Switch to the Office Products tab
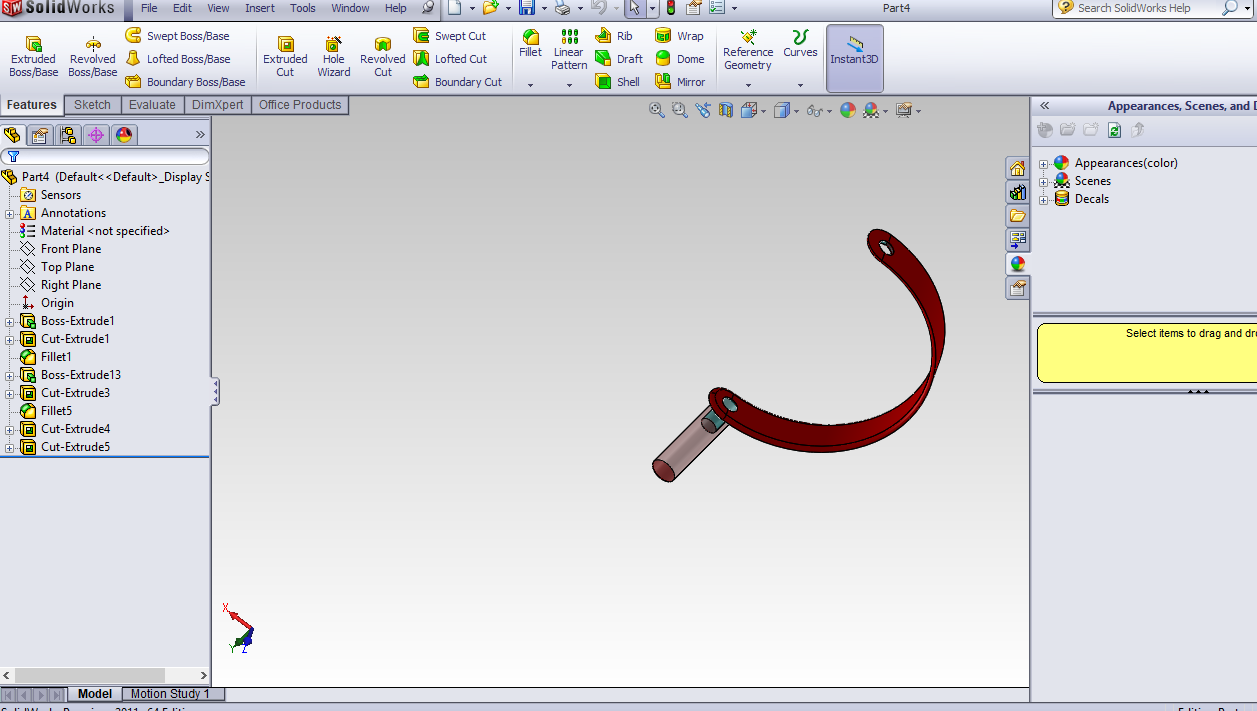The height and width of the screenshot is (711, 1257). pos(300,105)
